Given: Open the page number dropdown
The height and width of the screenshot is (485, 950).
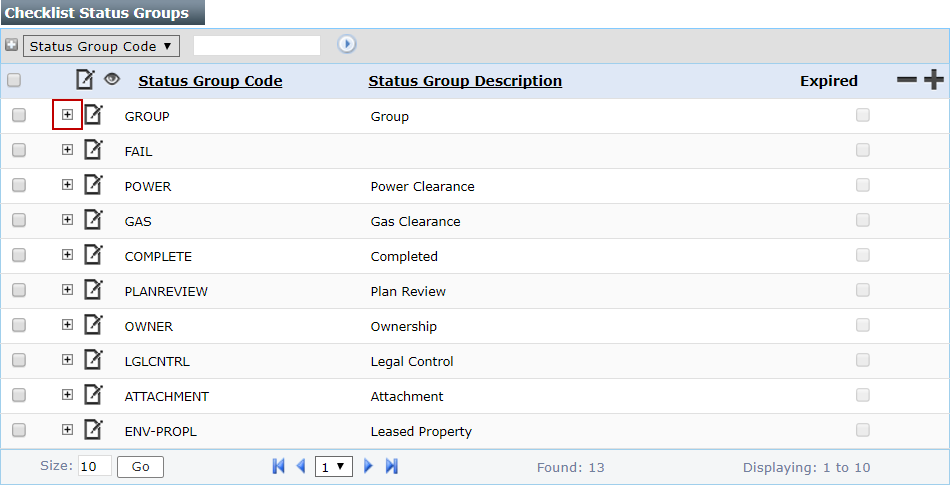Looking at the screenshot, I should click(x=333, y=466).
